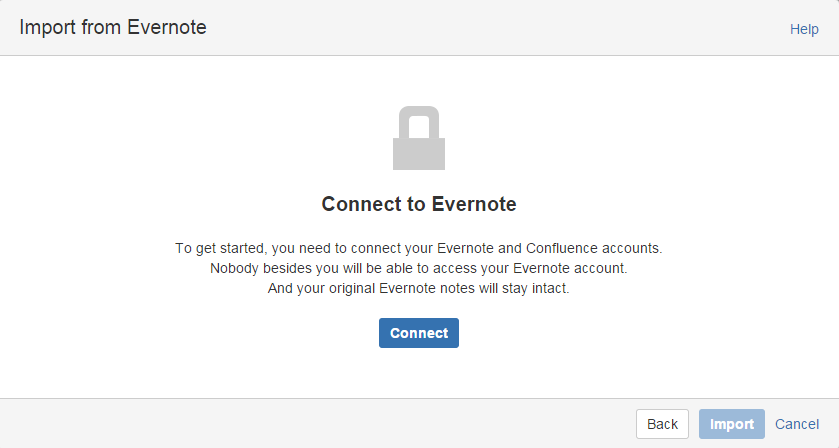Click the "Import from Evernote" dialog title

[x=113, y=28]
